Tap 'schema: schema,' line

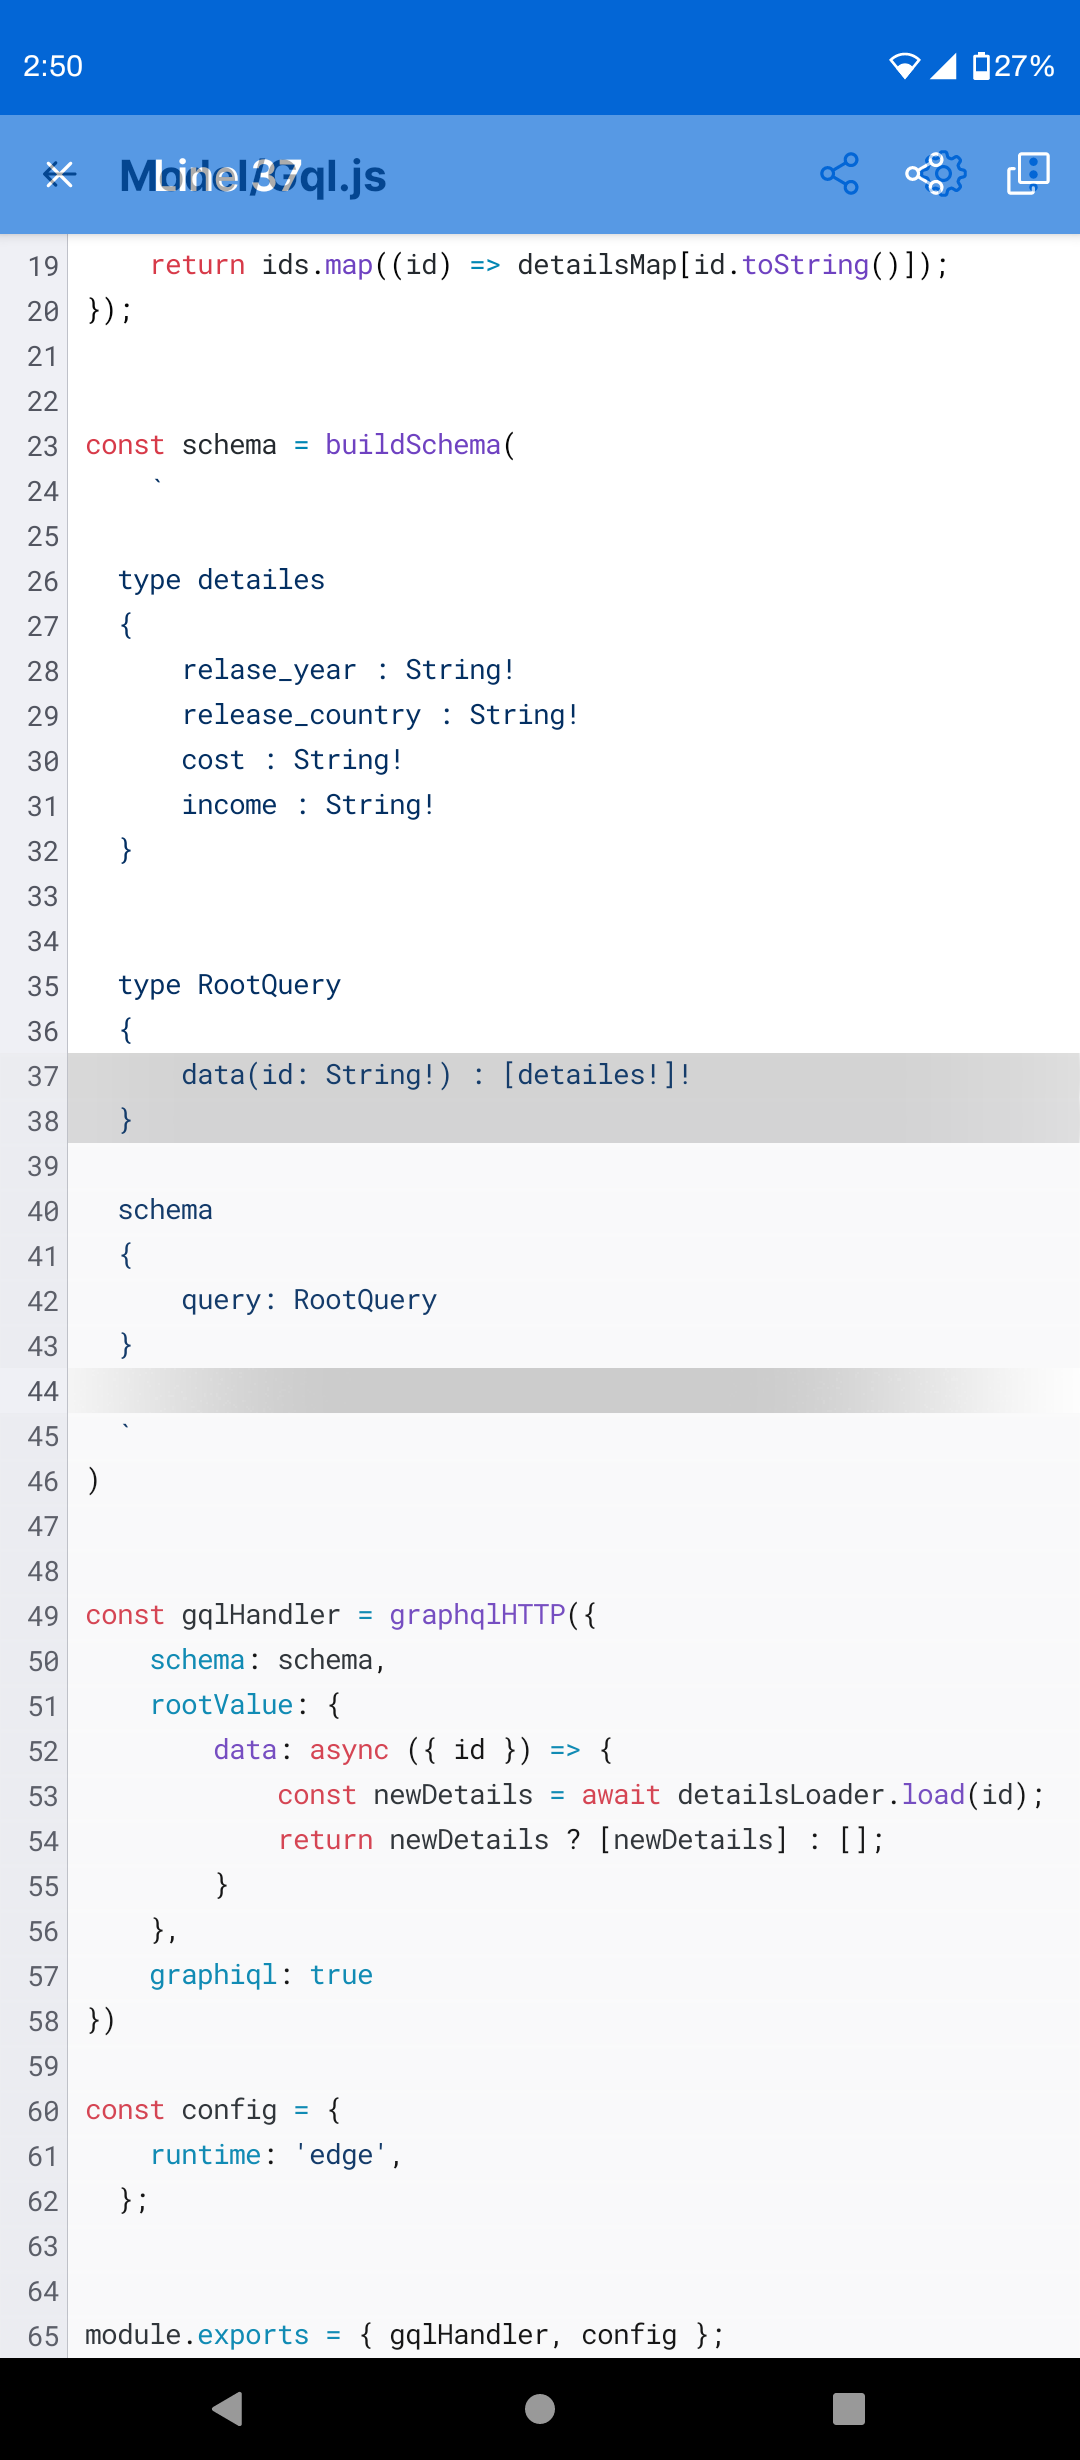coord(268,1660)
